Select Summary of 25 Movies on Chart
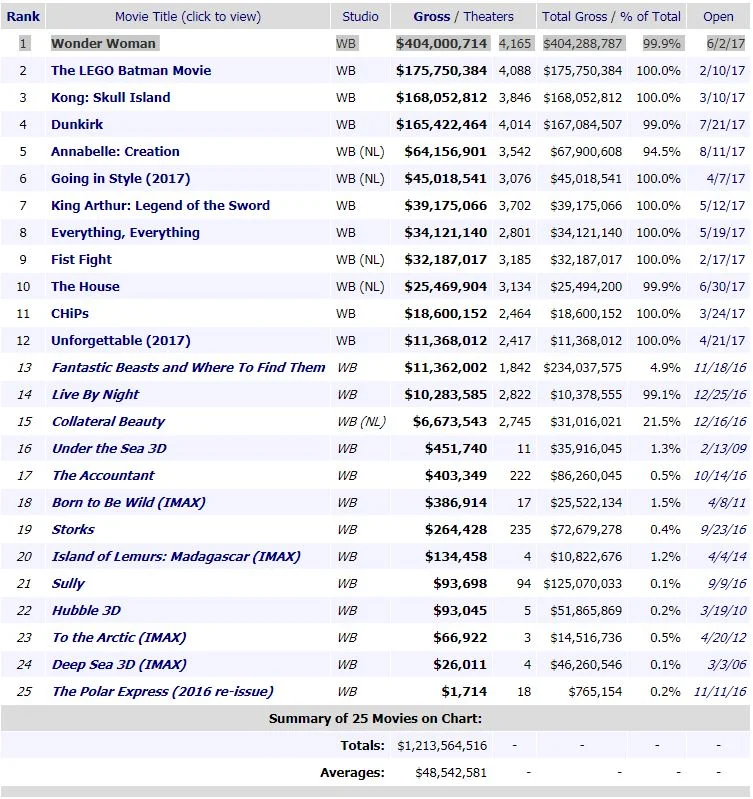753x799 pixels. tap(375, 718)
